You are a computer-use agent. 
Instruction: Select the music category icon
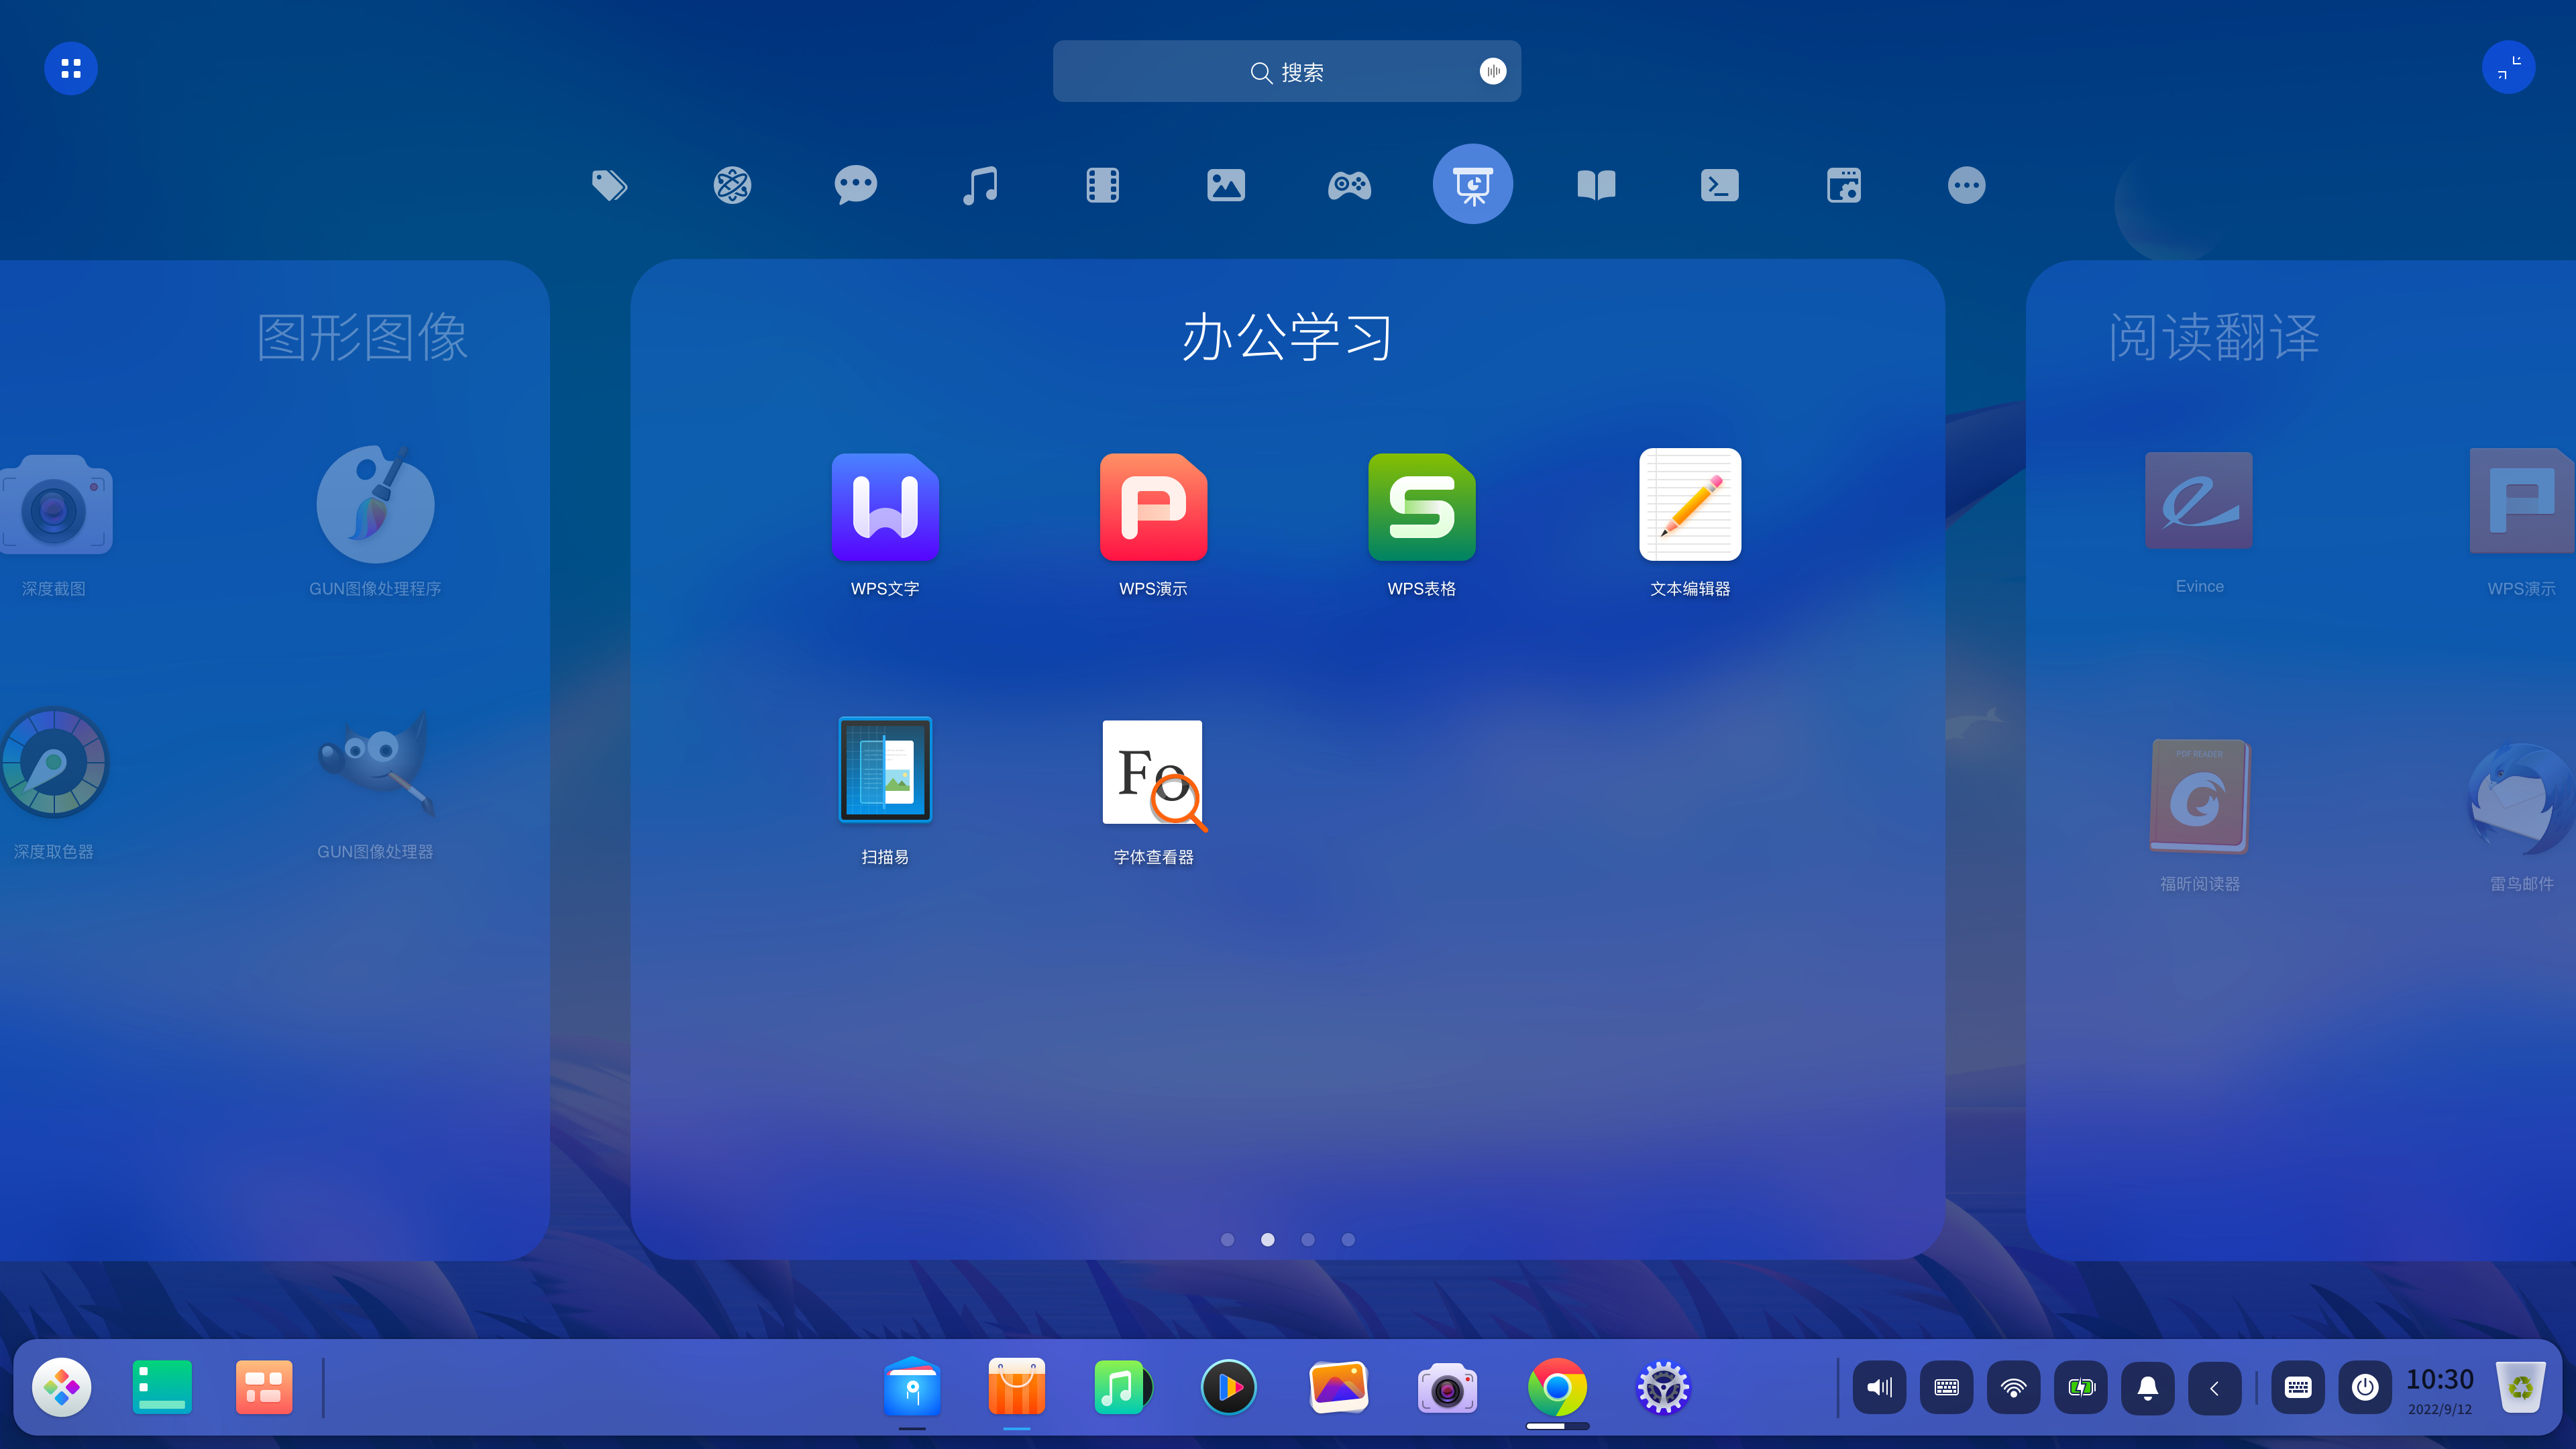979,185
